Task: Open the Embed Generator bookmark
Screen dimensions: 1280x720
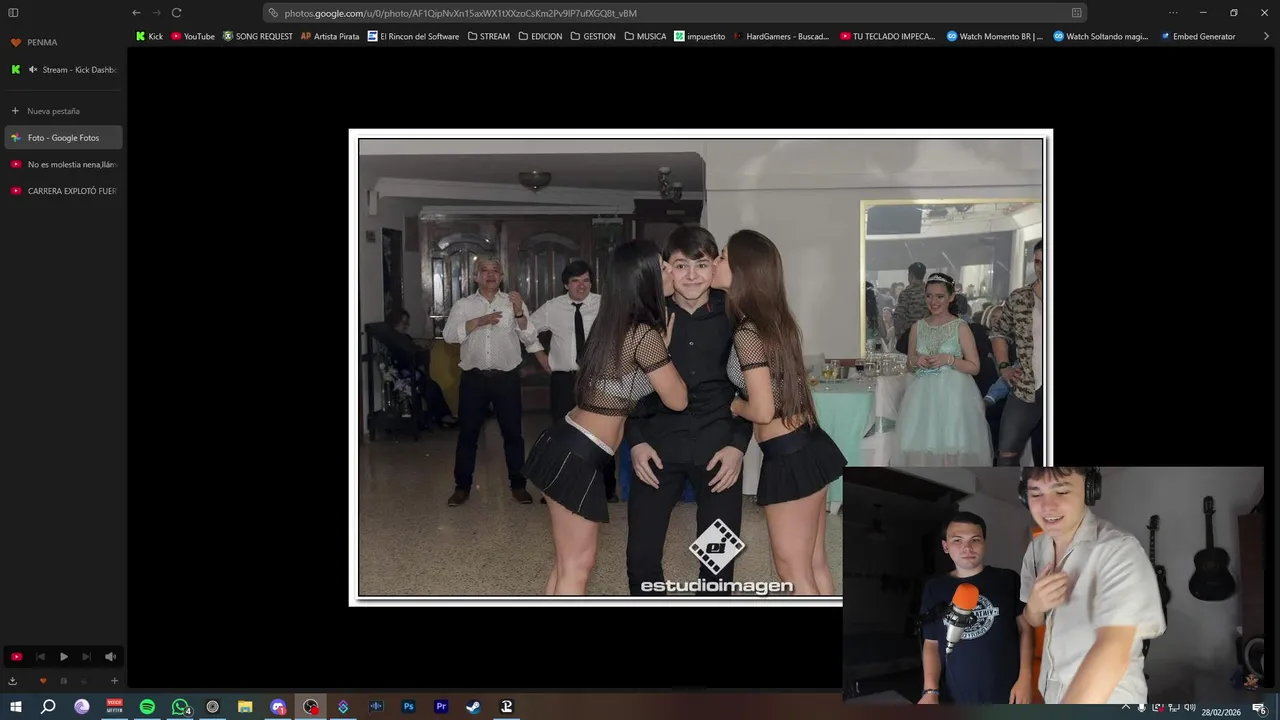Action: (x=1198, y=36)
